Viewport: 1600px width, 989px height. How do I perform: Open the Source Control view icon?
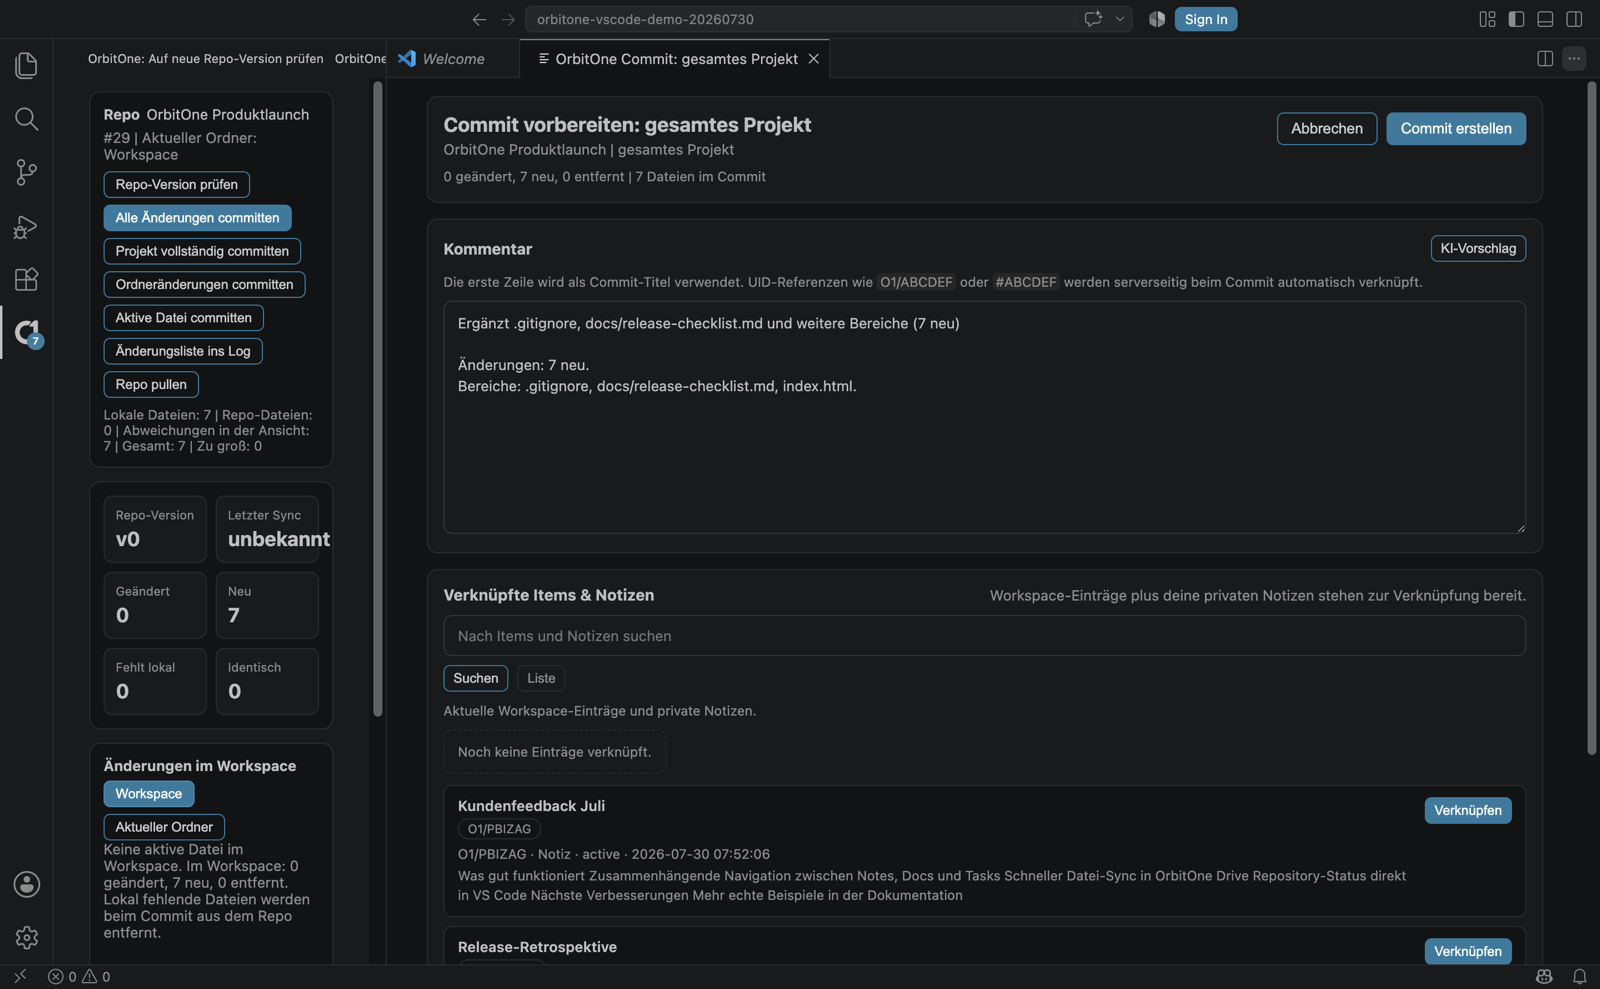click(27, 172)
